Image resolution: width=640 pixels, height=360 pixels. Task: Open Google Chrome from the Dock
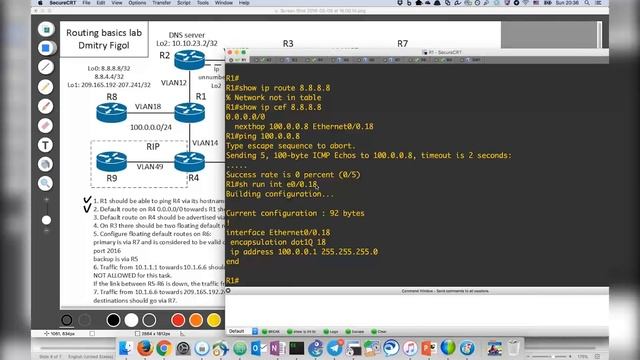[164, 348]
